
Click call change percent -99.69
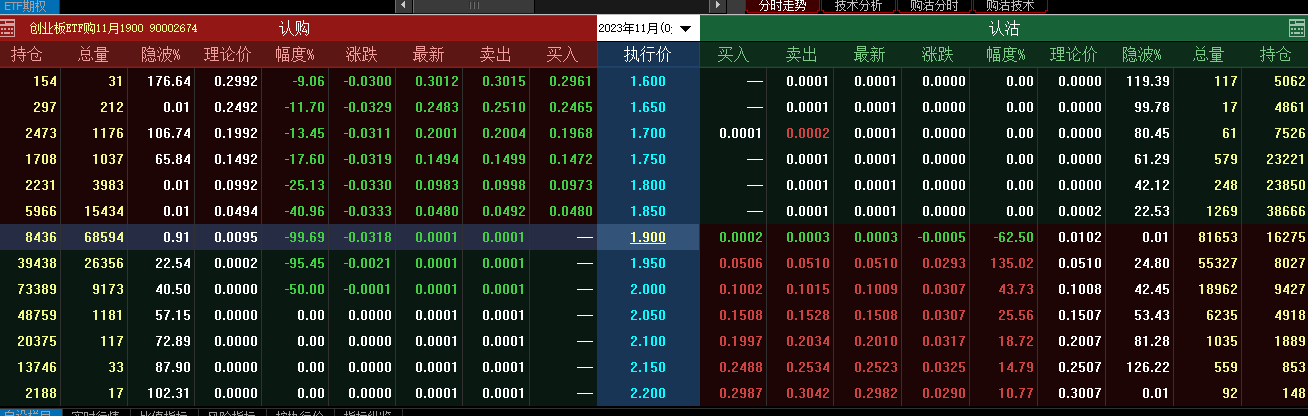pyautogui.click(x=303, y=237)
